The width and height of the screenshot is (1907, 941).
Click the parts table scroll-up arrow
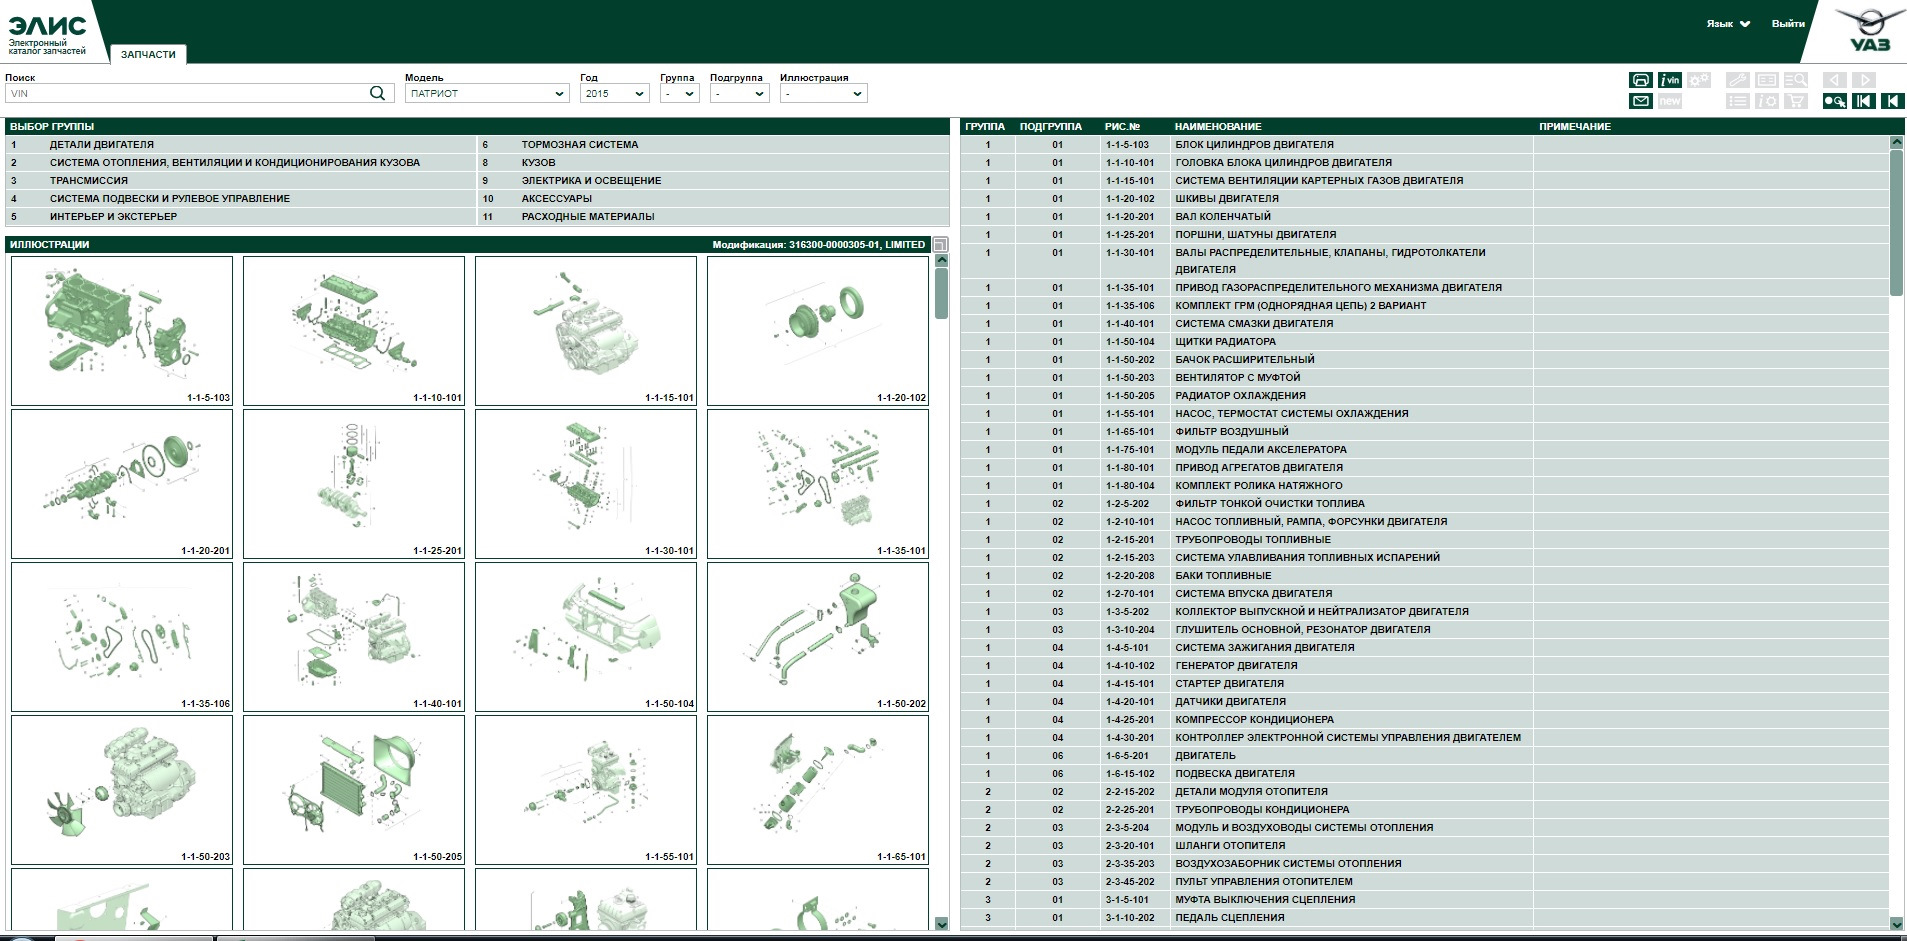click(1896, 143)
